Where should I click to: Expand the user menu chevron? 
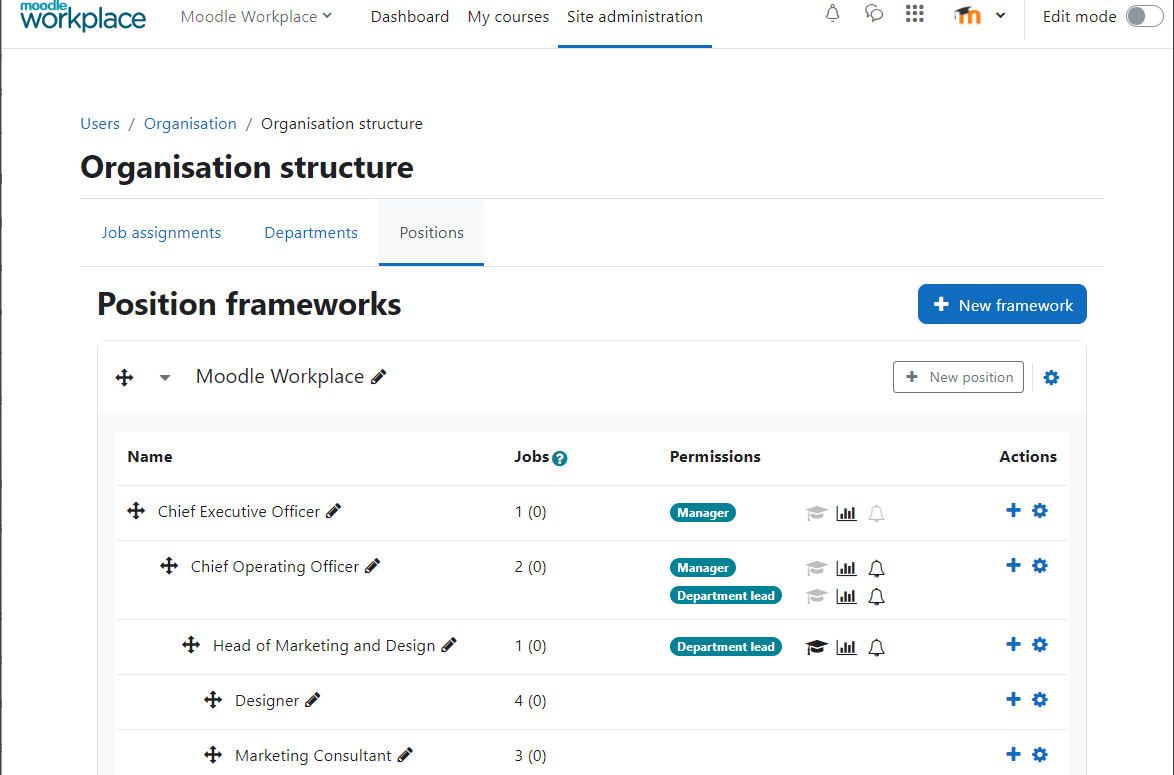(1000, 15)
